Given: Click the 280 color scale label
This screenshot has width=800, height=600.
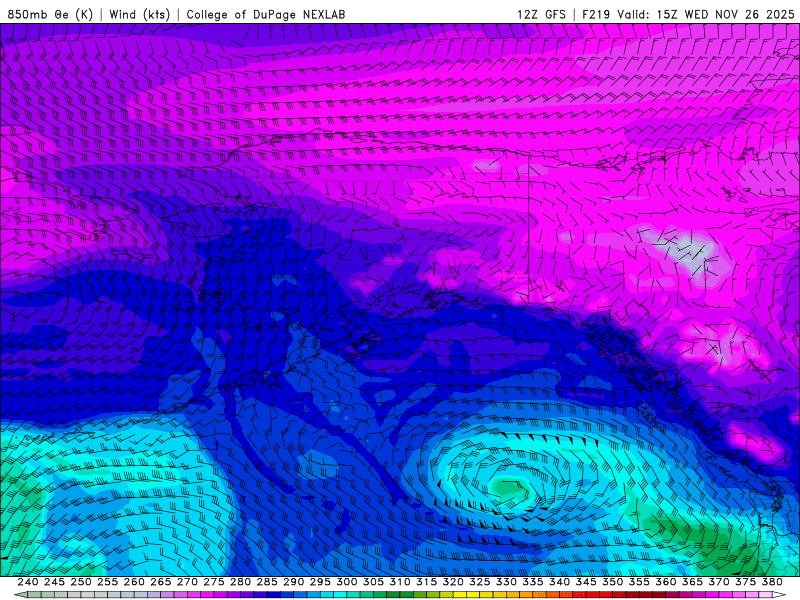Looking at the screenshot, I should point(240,582).
